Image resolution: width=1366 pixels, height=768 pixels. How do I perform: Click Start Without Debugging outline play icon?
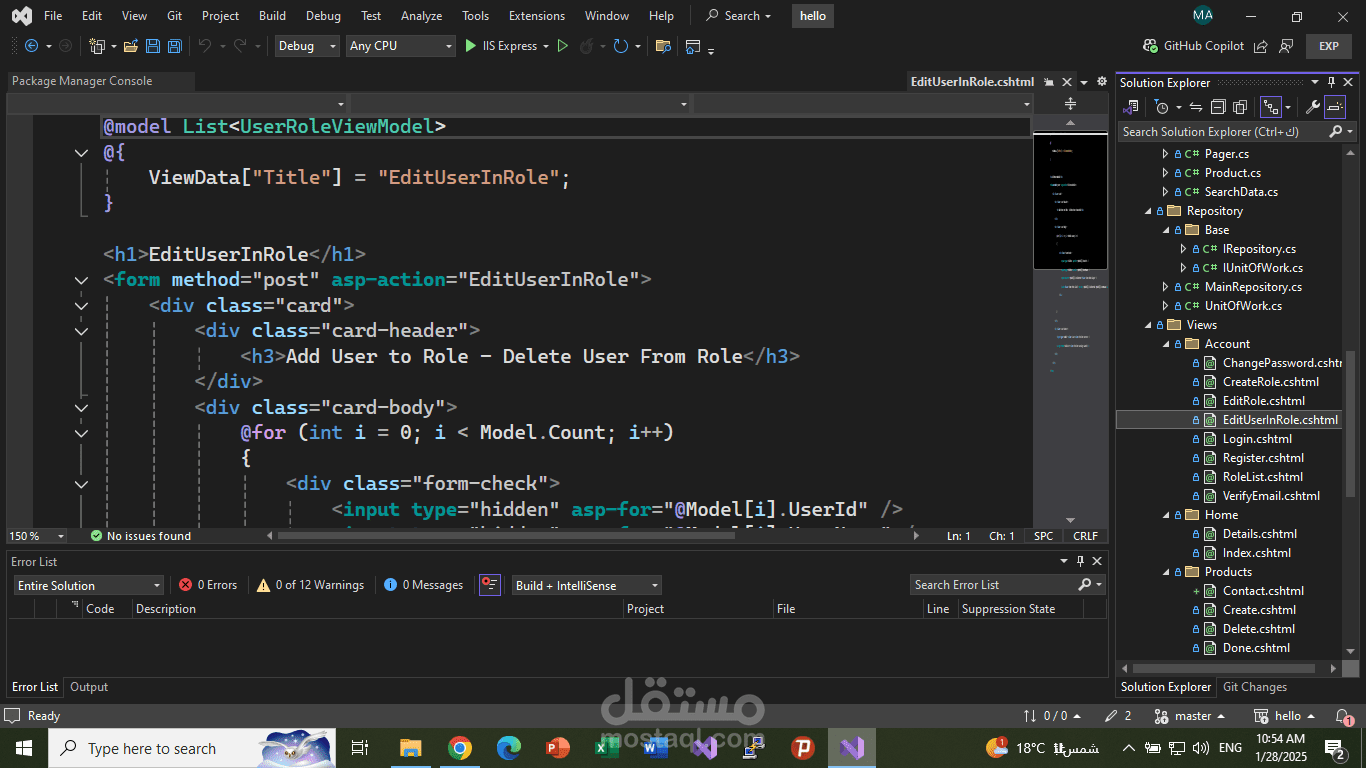tap(562, 46)
